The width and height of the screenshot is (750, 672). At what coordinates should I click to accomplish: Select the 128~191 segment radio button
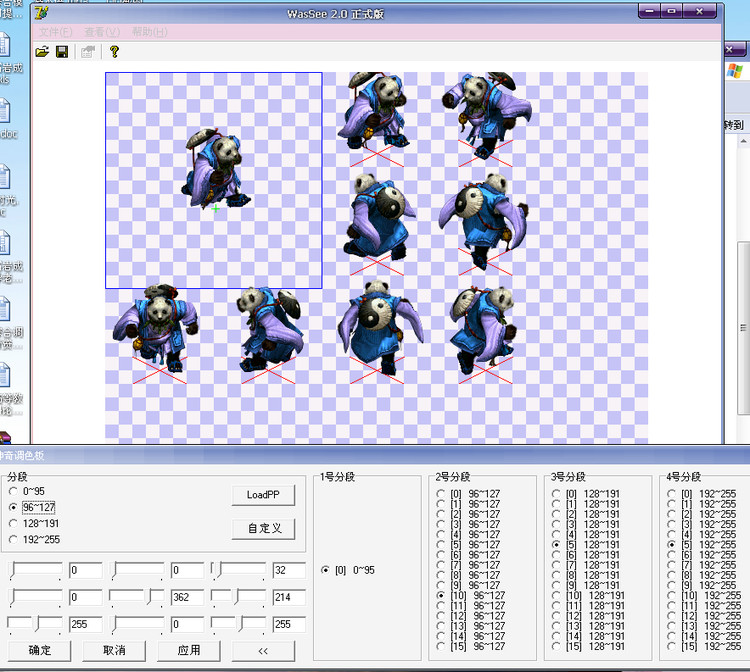13,523
